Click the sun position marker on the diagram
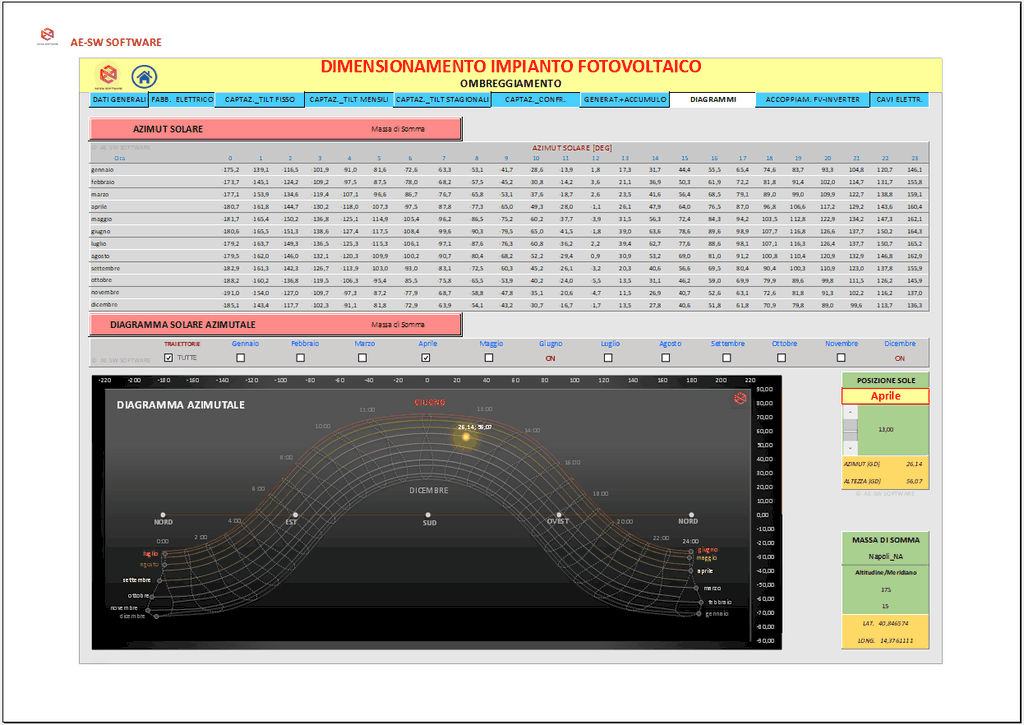 pyautogui.click(x=466, y=437)
